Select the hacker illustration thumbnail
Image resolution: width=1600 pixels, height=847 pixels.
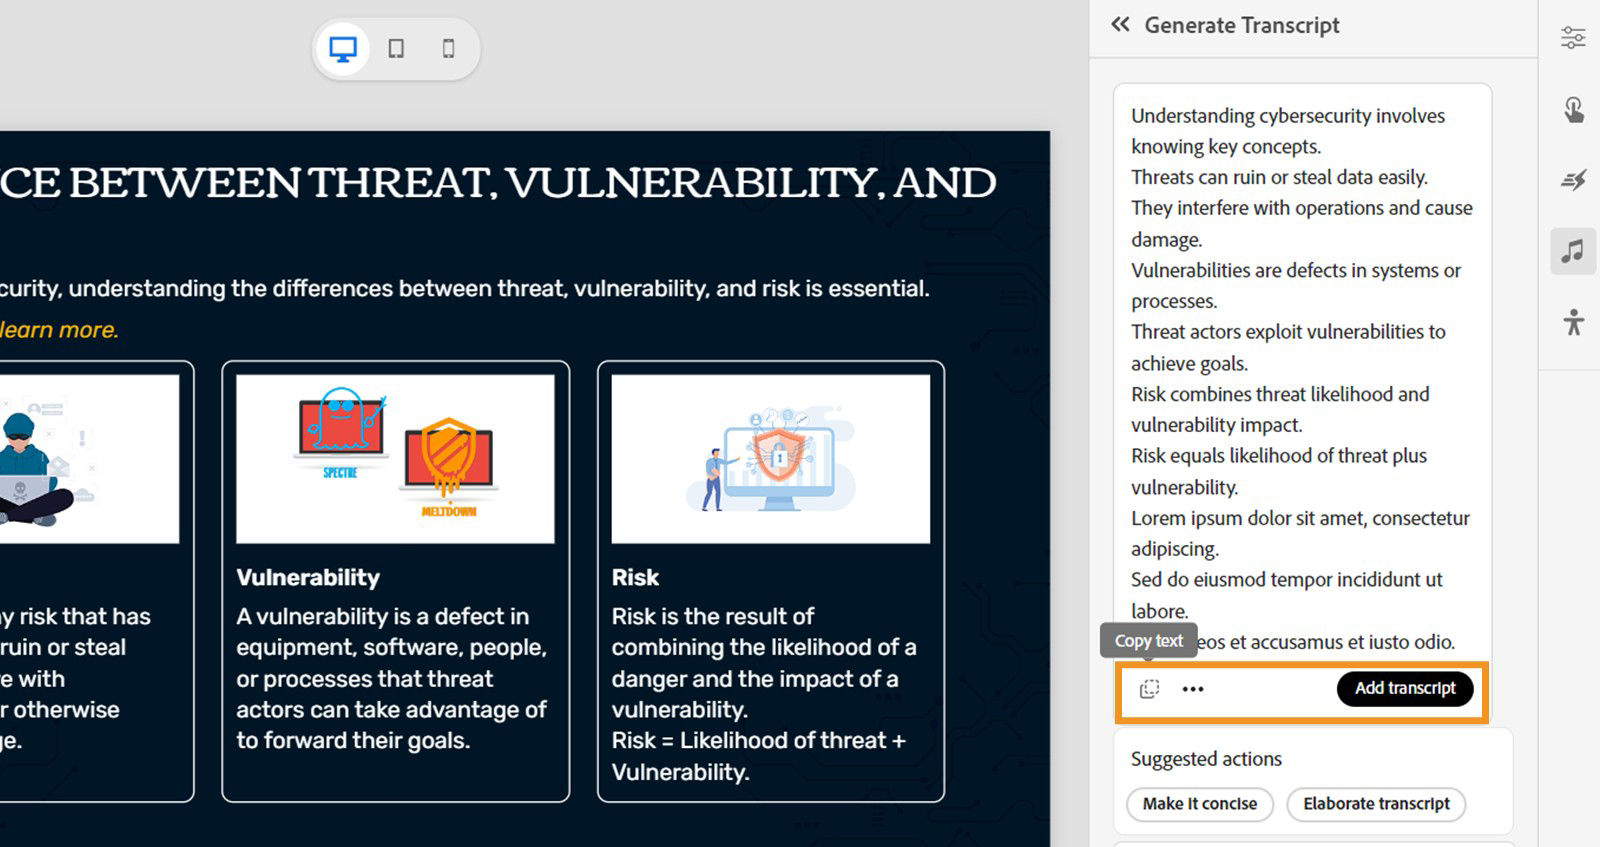pos(89,459)
